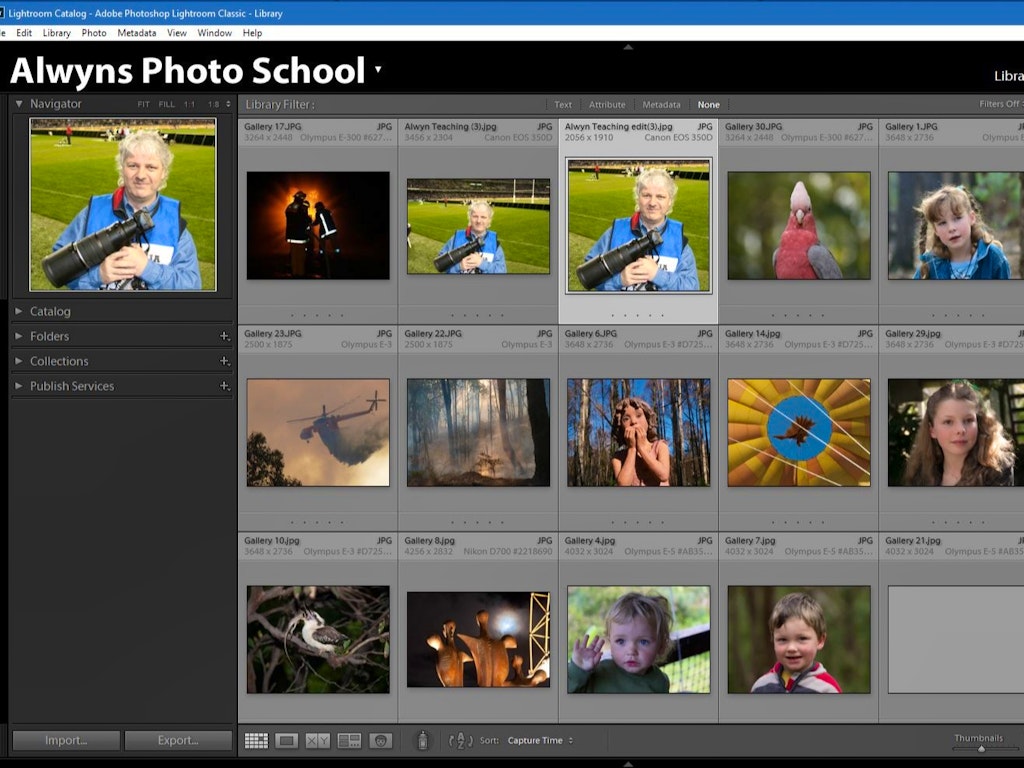Create collection using Collections plus icon

(224, 361)
